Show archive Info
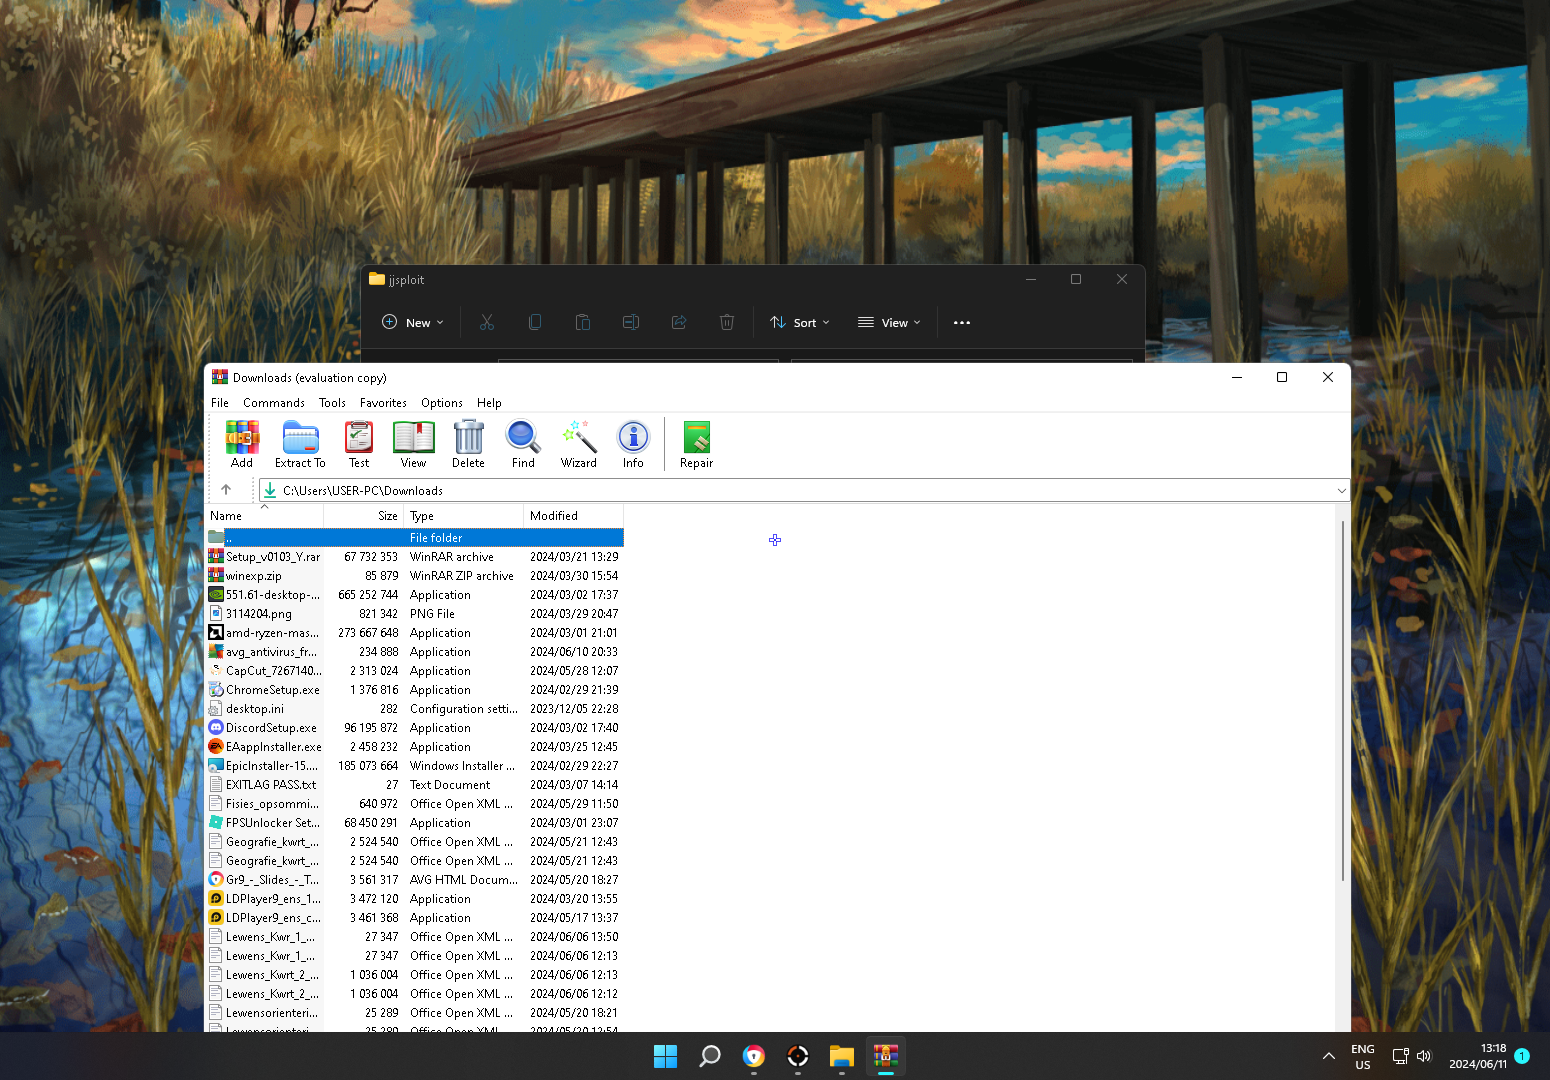The width and height of the screenshot is (1550, 1080). pyautogui.click(x=633, y=444)
